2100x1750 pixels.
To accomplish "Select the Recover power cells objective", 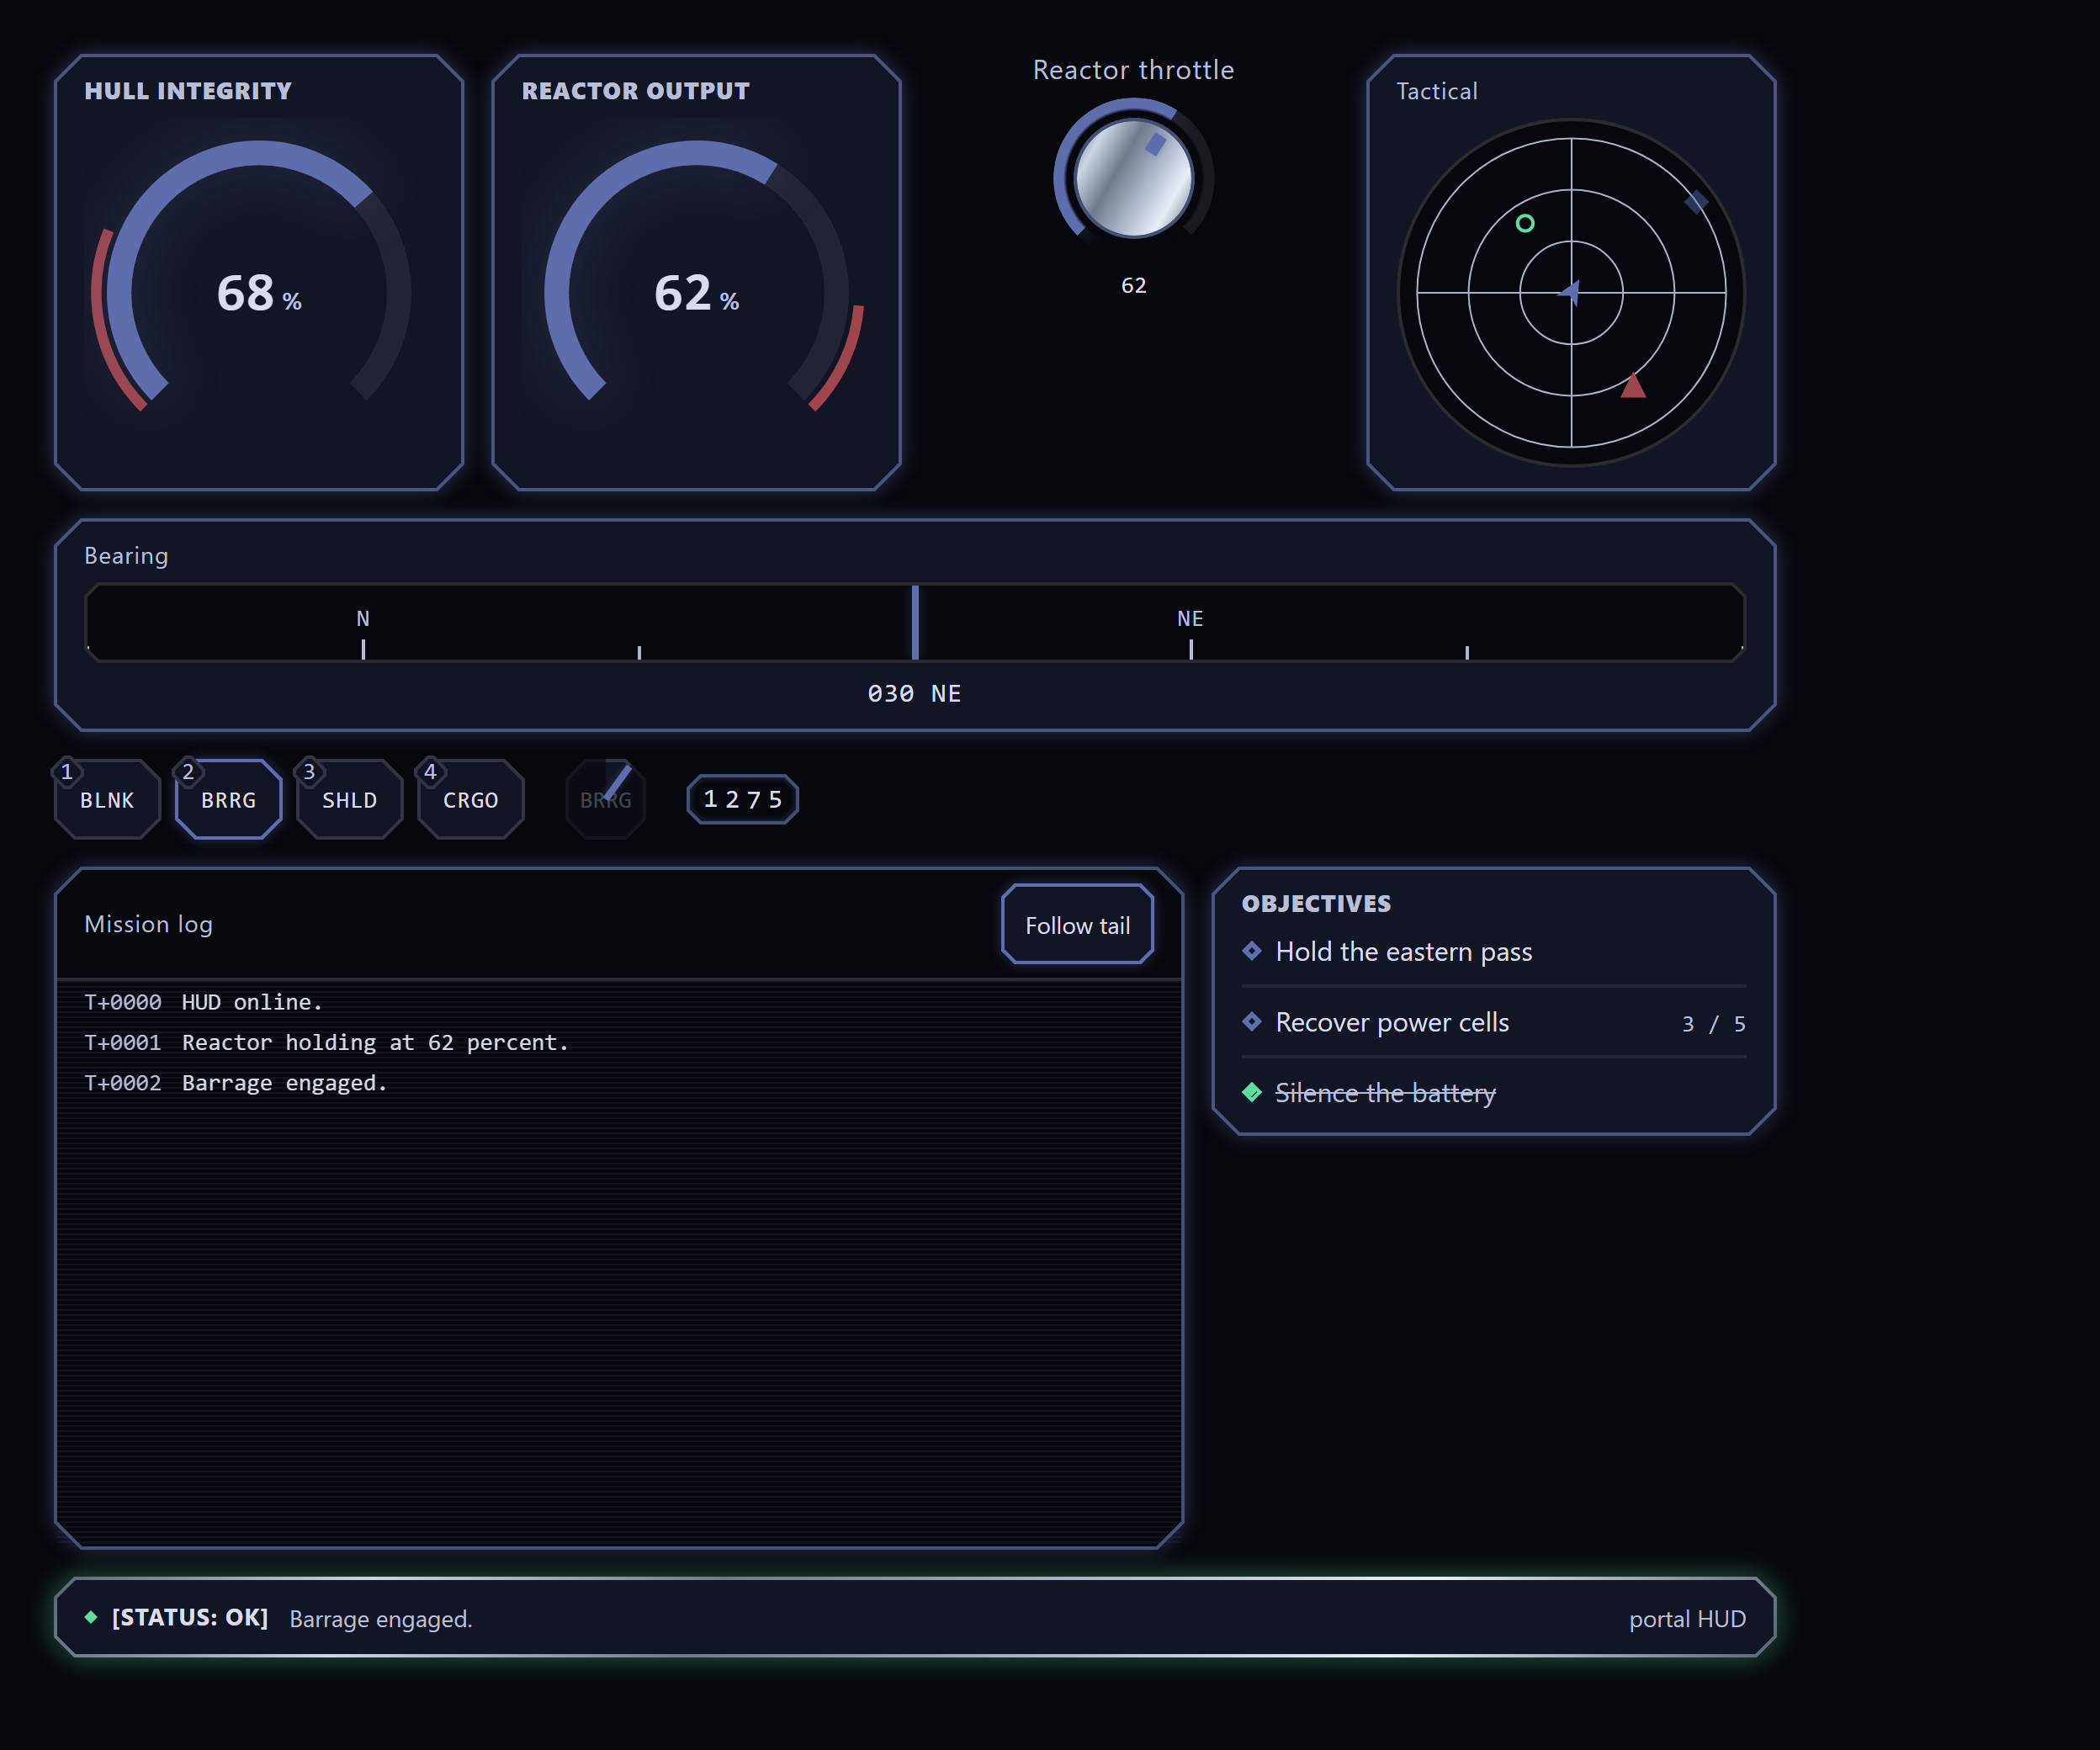I will [1493, 1022].
